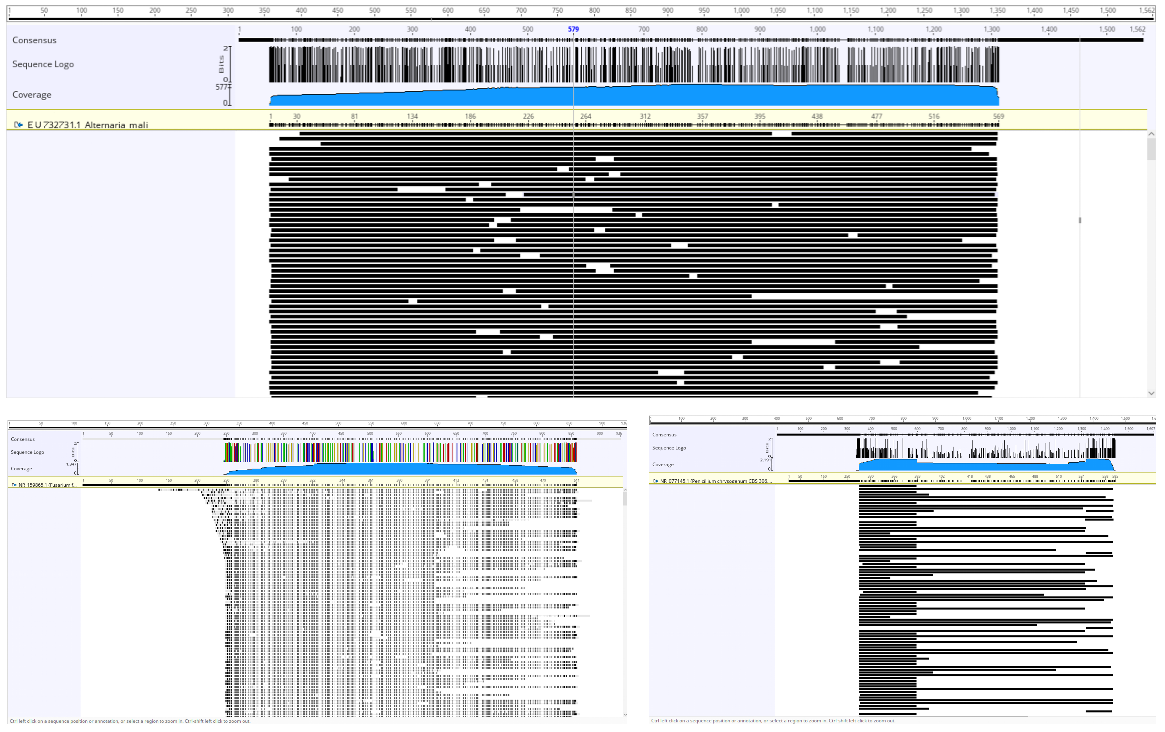Click the vertical scrollbar thumb in top panel
1165x732 pixels.
(x=1151, y=149)
